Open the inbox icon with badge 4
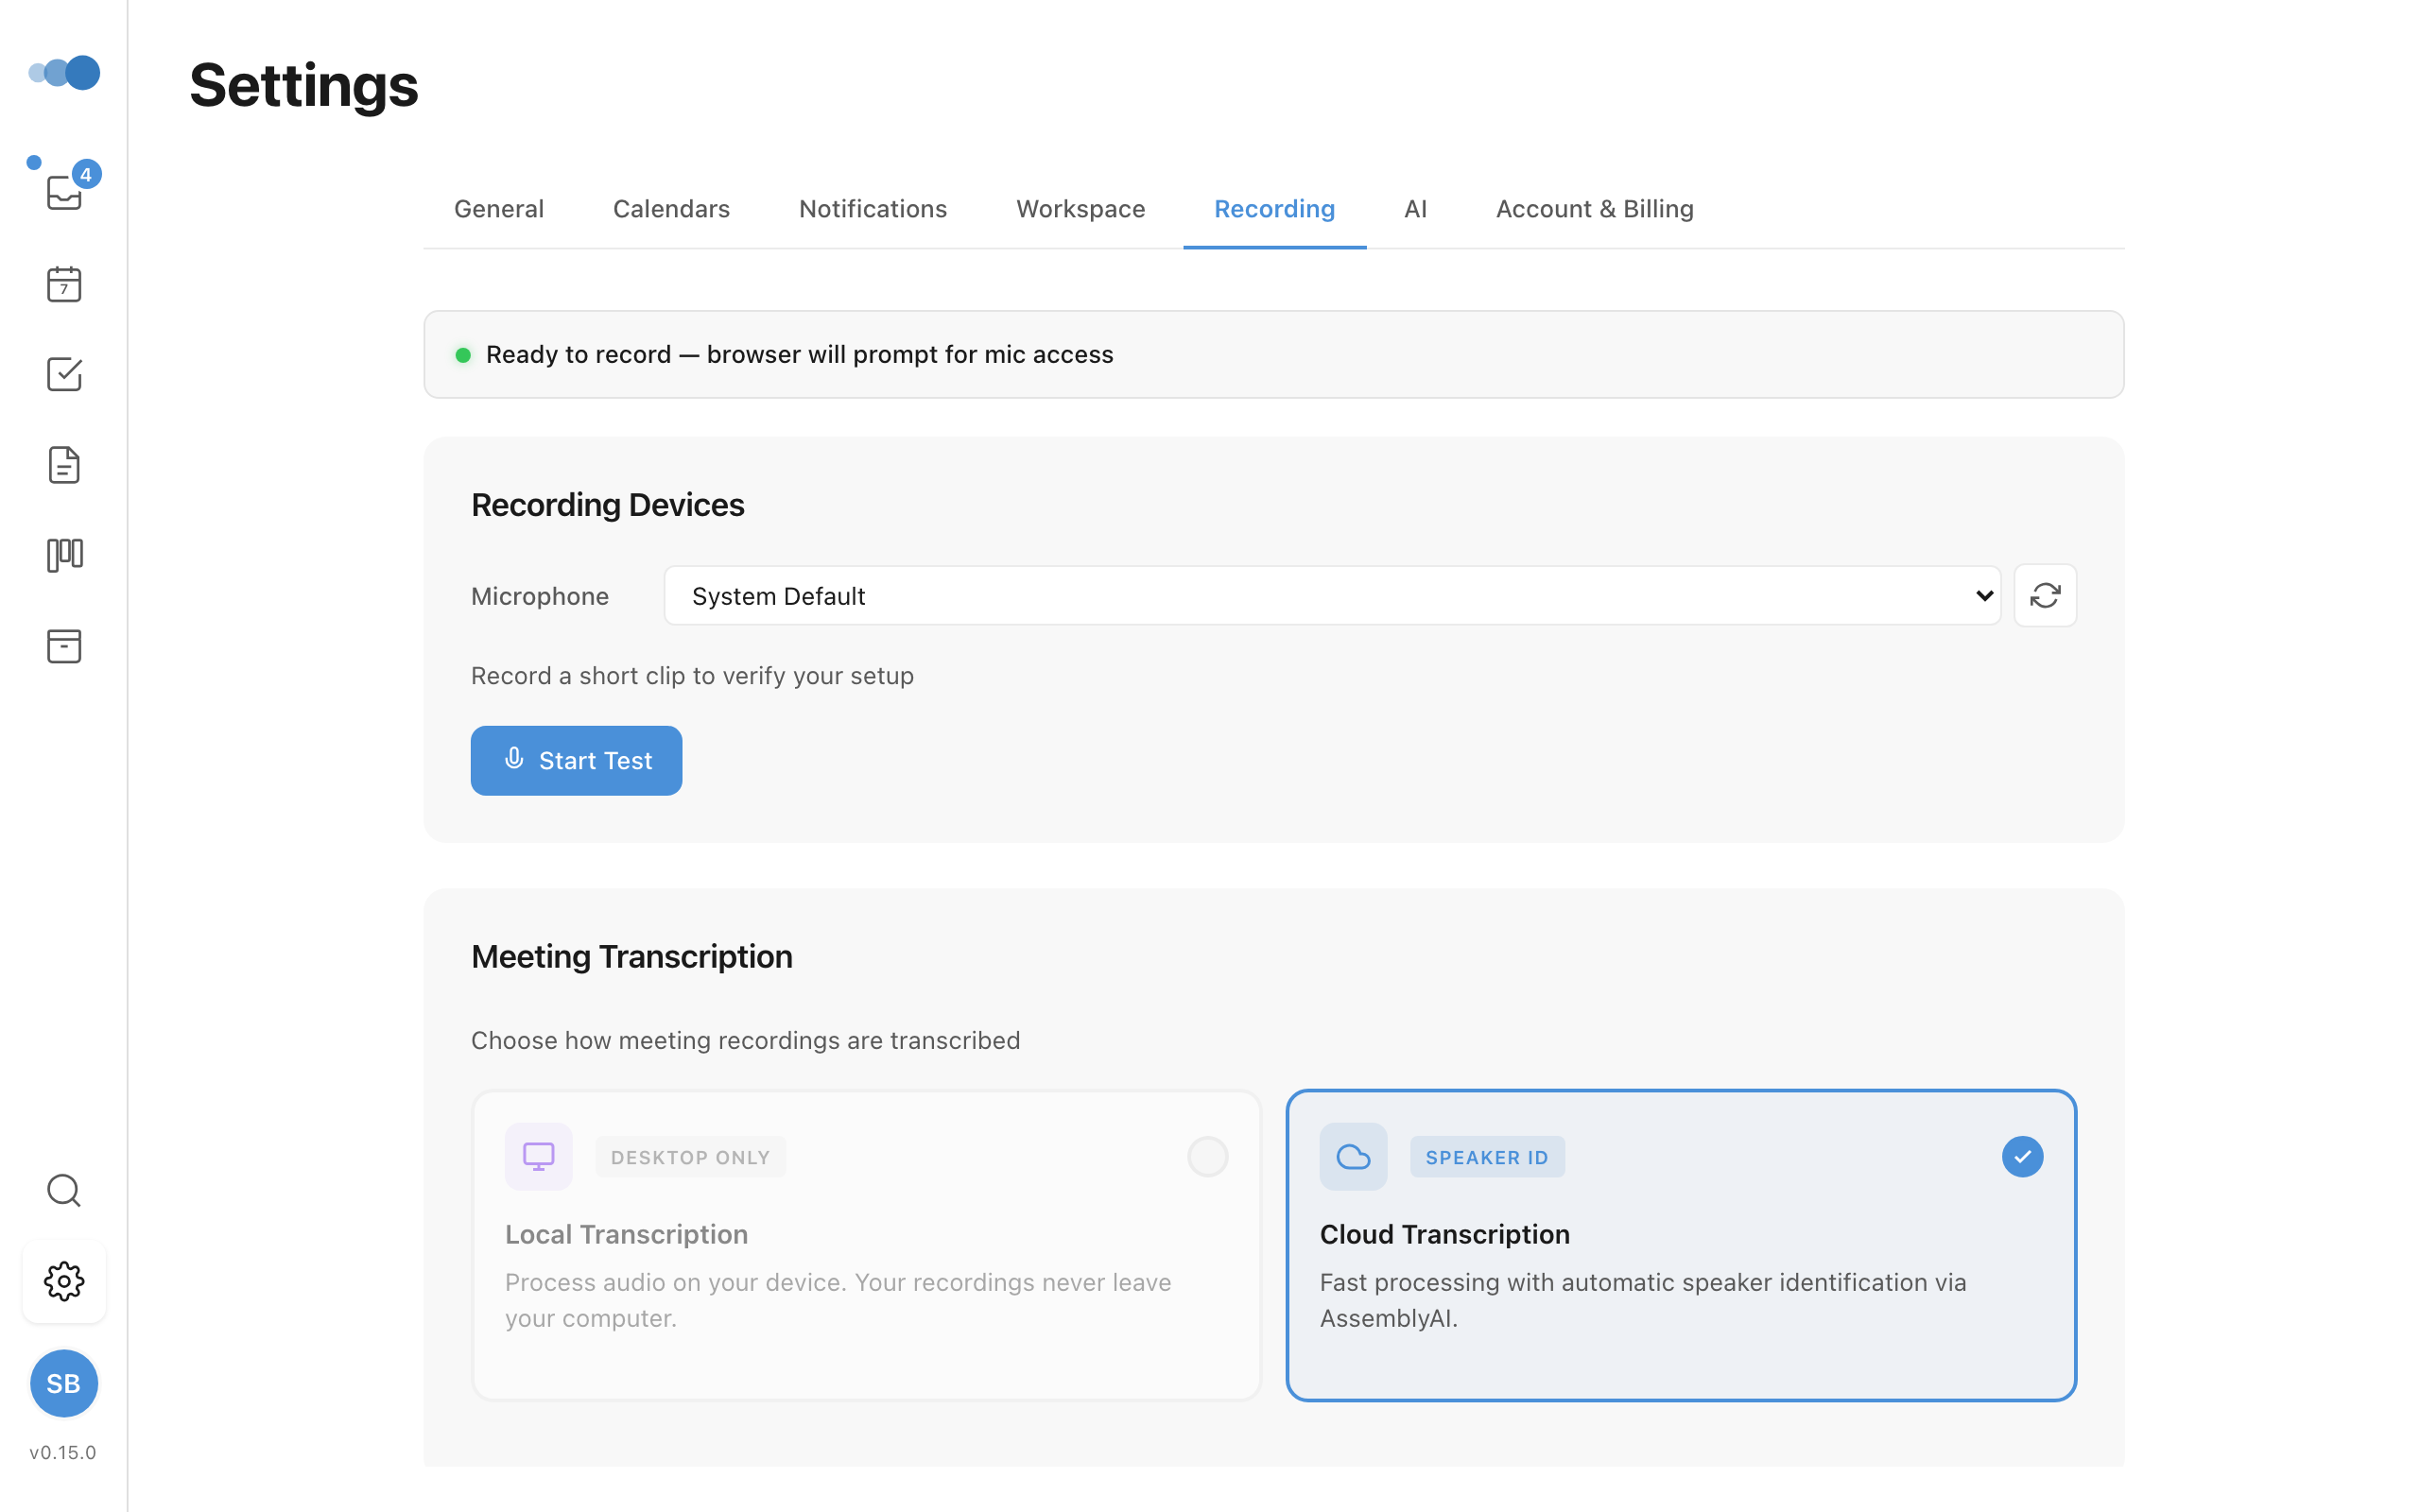Image resolution: width=2420 pixels, height=1512 pixels. tap(64, 191)
